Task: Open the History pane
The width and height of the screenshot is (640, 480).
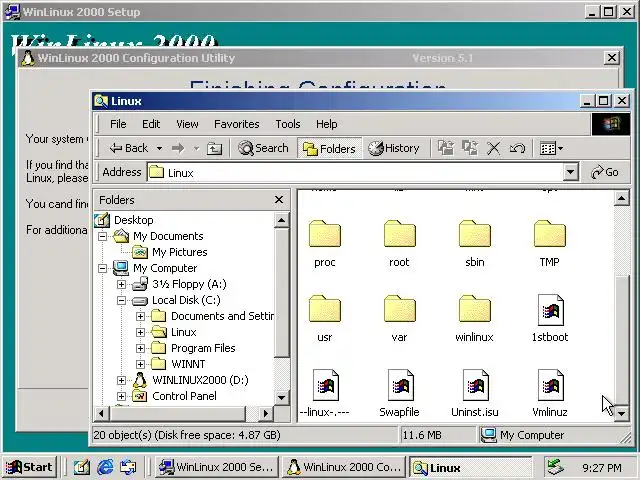Action: [x=393, y=148]
